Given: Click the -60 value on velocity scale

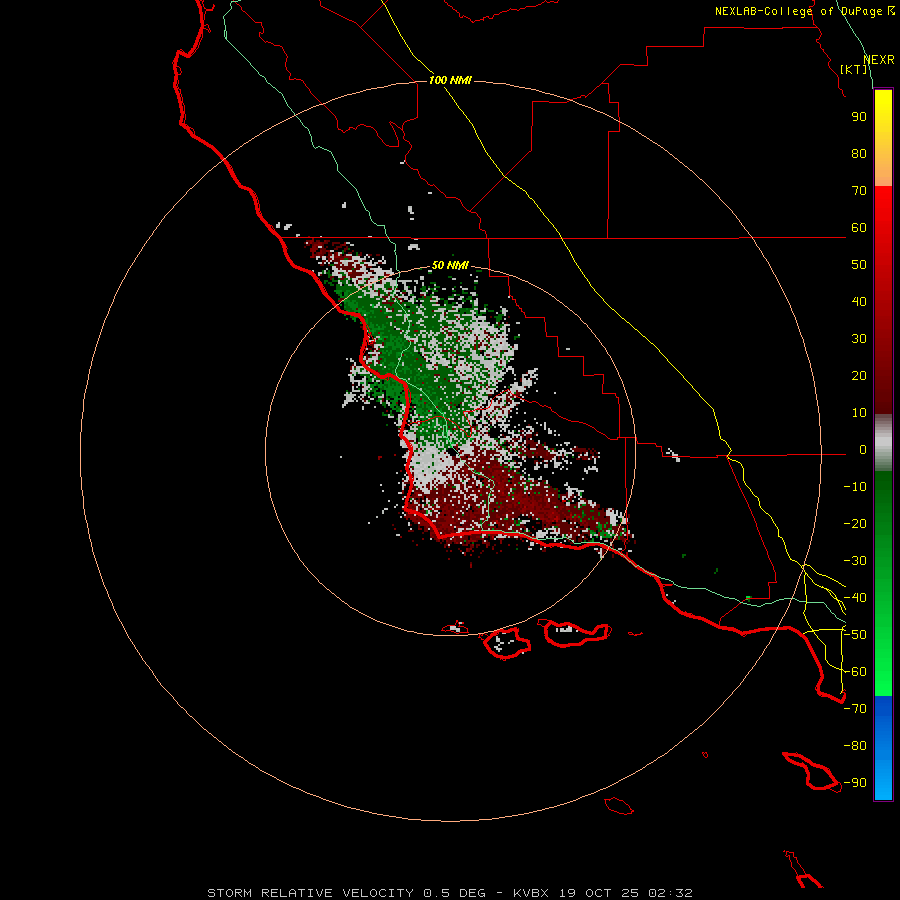Looking at the screenshot, I should tap(855, 672).
